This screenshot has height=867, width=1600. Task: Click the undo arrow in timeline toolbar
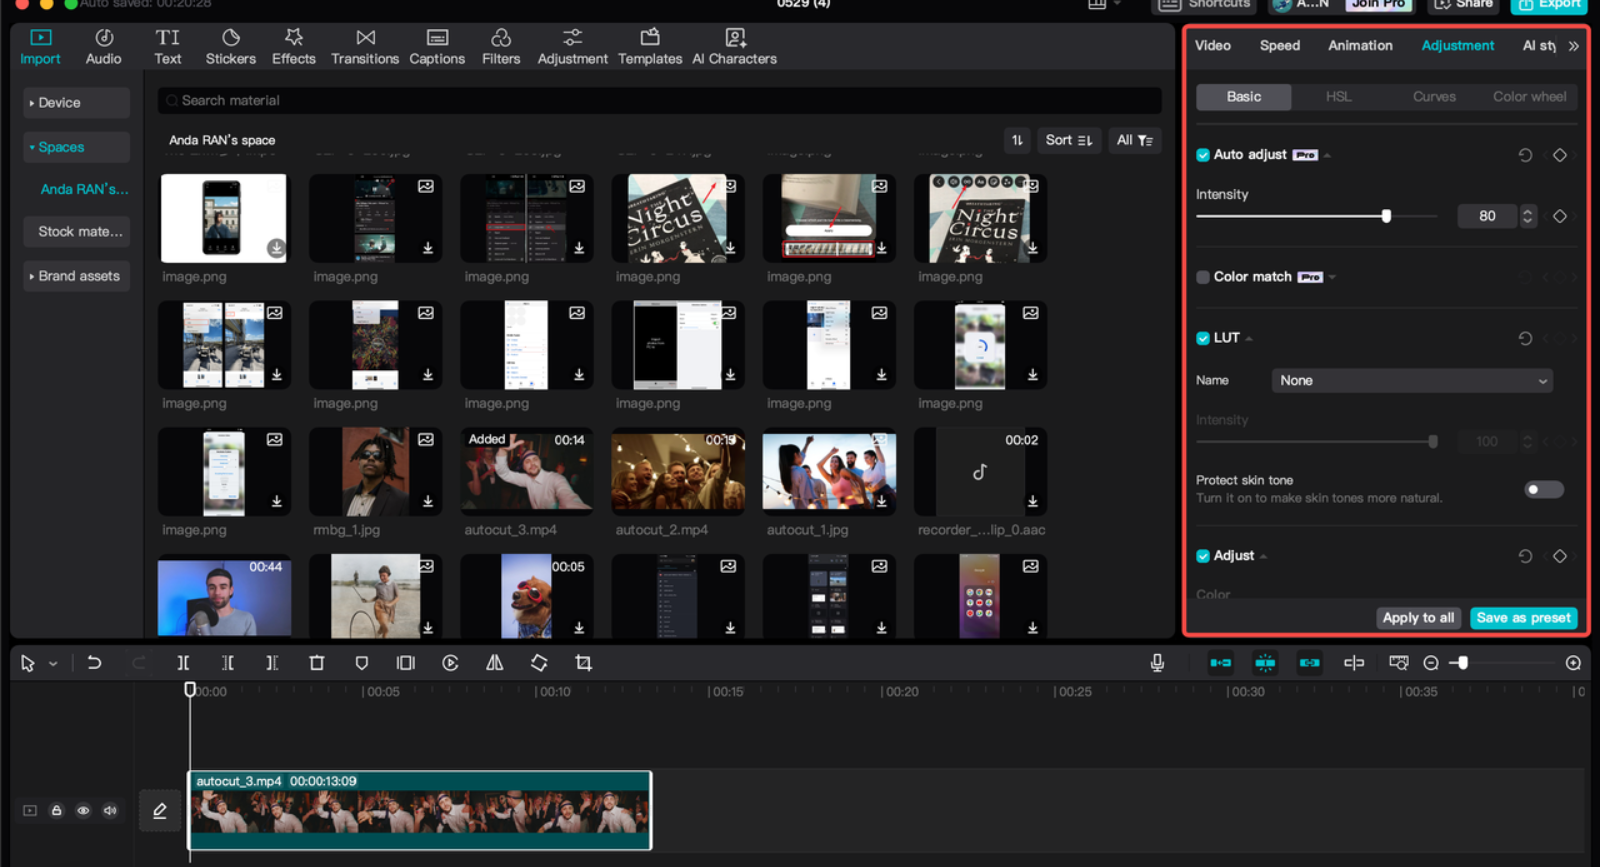tap(94, 663)
